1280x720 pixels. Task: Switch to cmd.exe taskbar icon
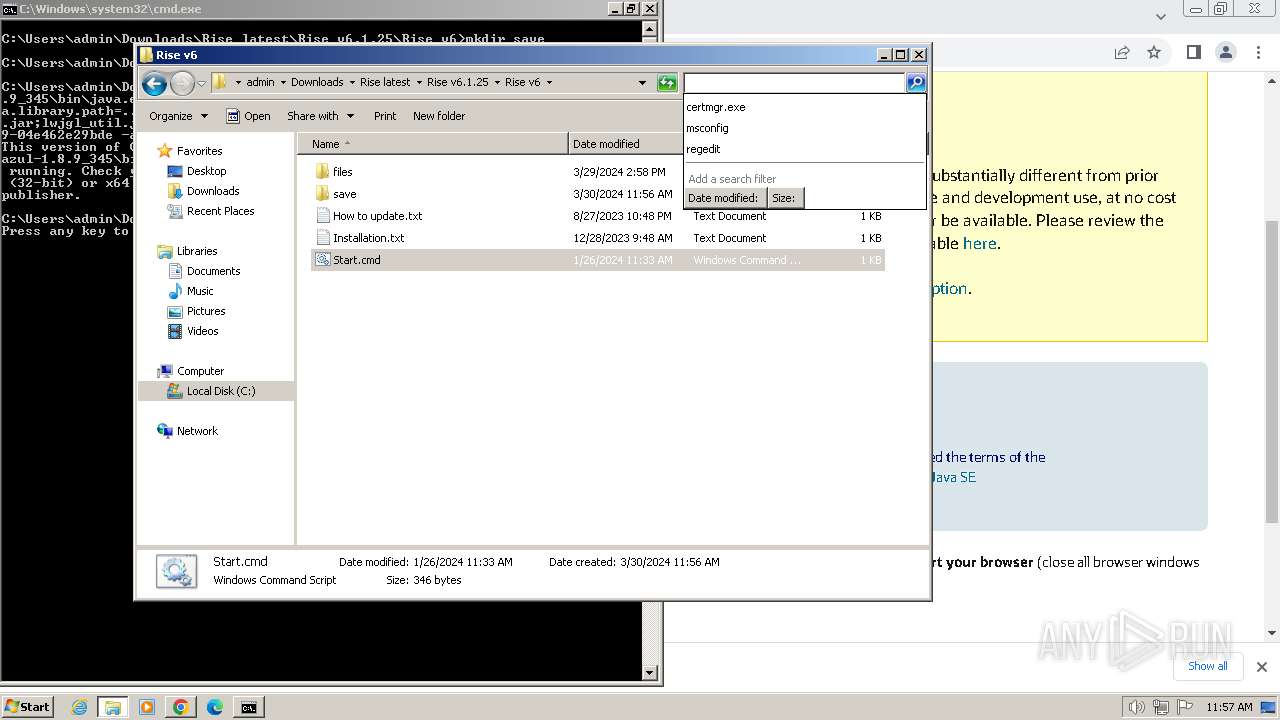pyautogui.click(x=248, y=707)
